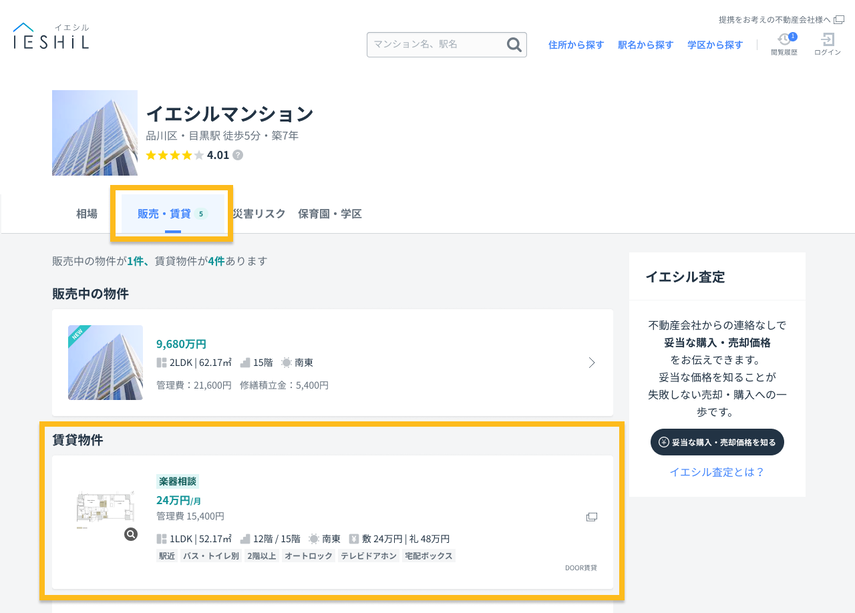Viewport: 855px width, 613px height.
Task: Click the 2階以上 tag
Action: 262,556
